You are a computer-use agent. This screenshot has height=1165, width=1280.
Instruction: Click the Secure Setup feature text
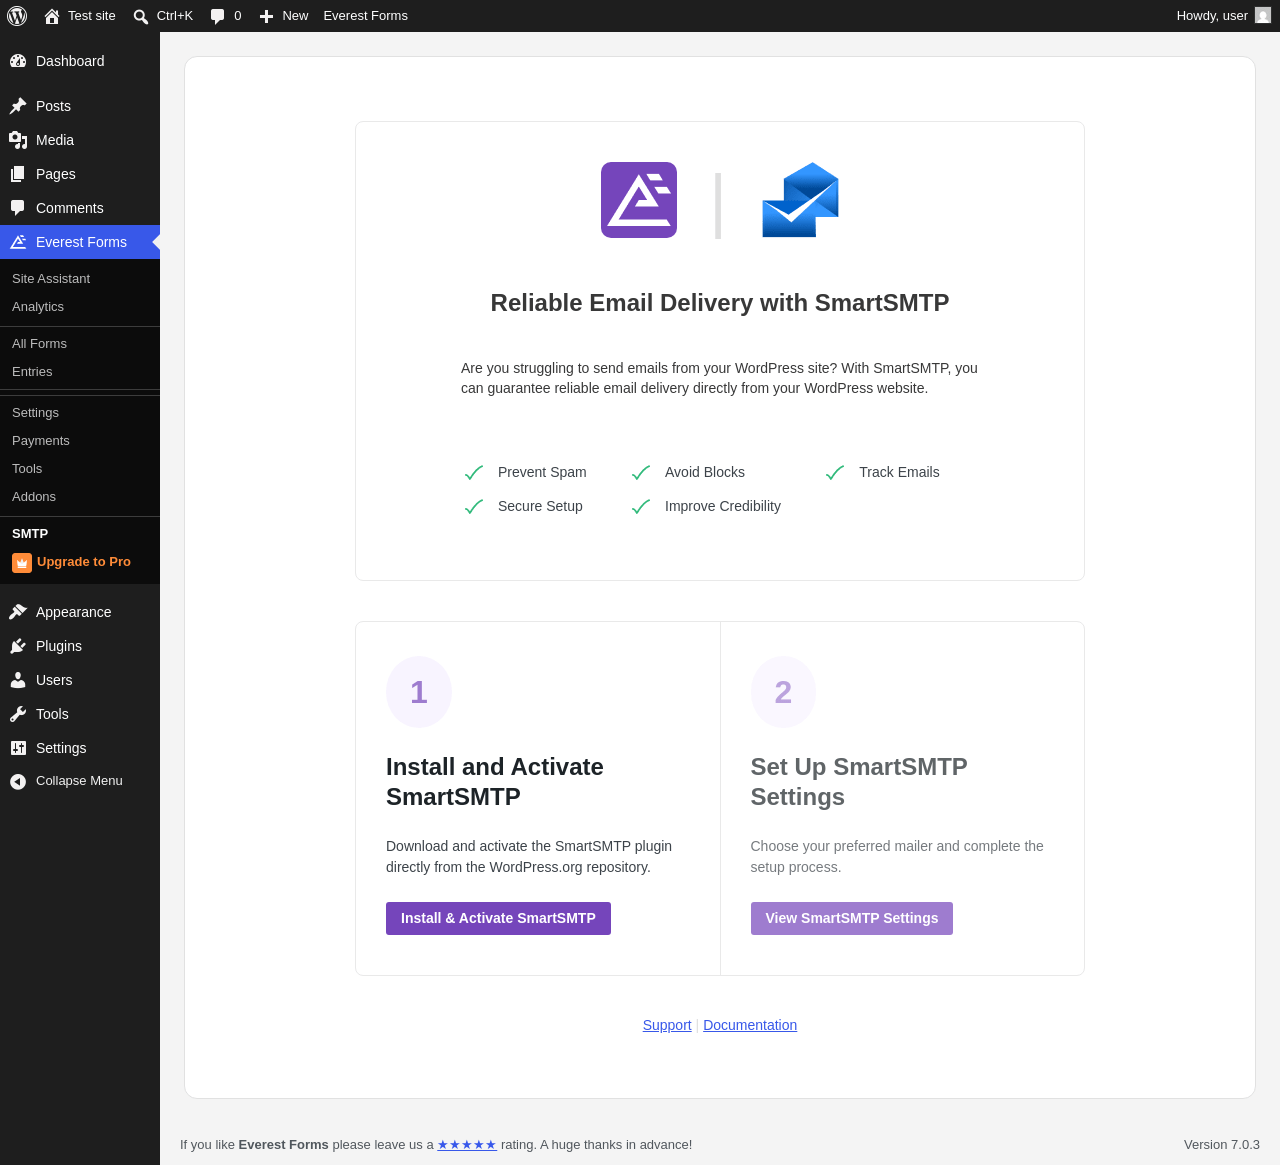click(x=540, y=506)
